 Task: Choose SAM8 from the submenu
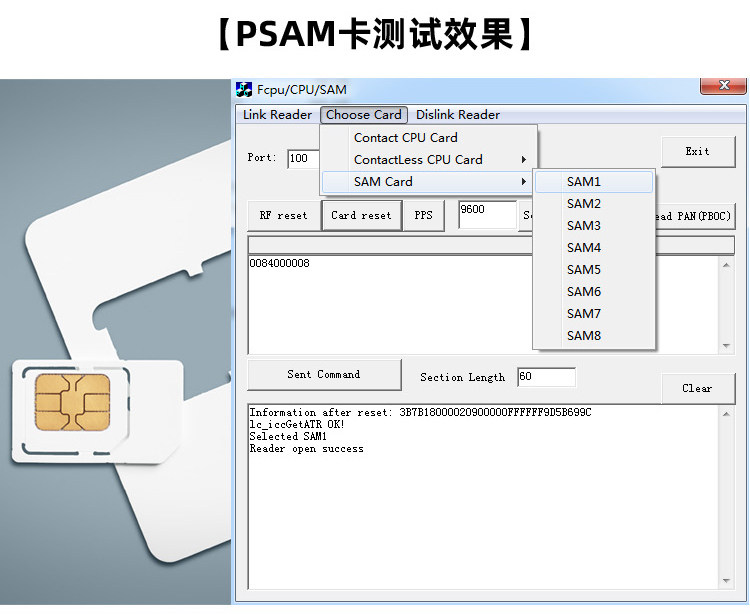click(x=594, y=336)
